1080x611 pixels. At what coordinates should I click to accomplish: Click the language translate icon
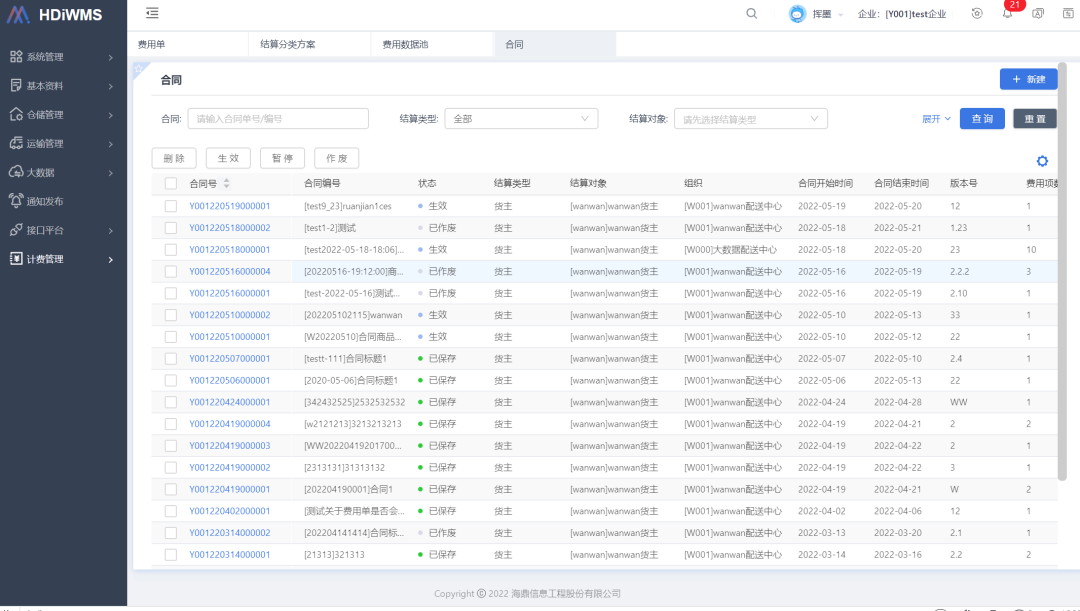1037,14
